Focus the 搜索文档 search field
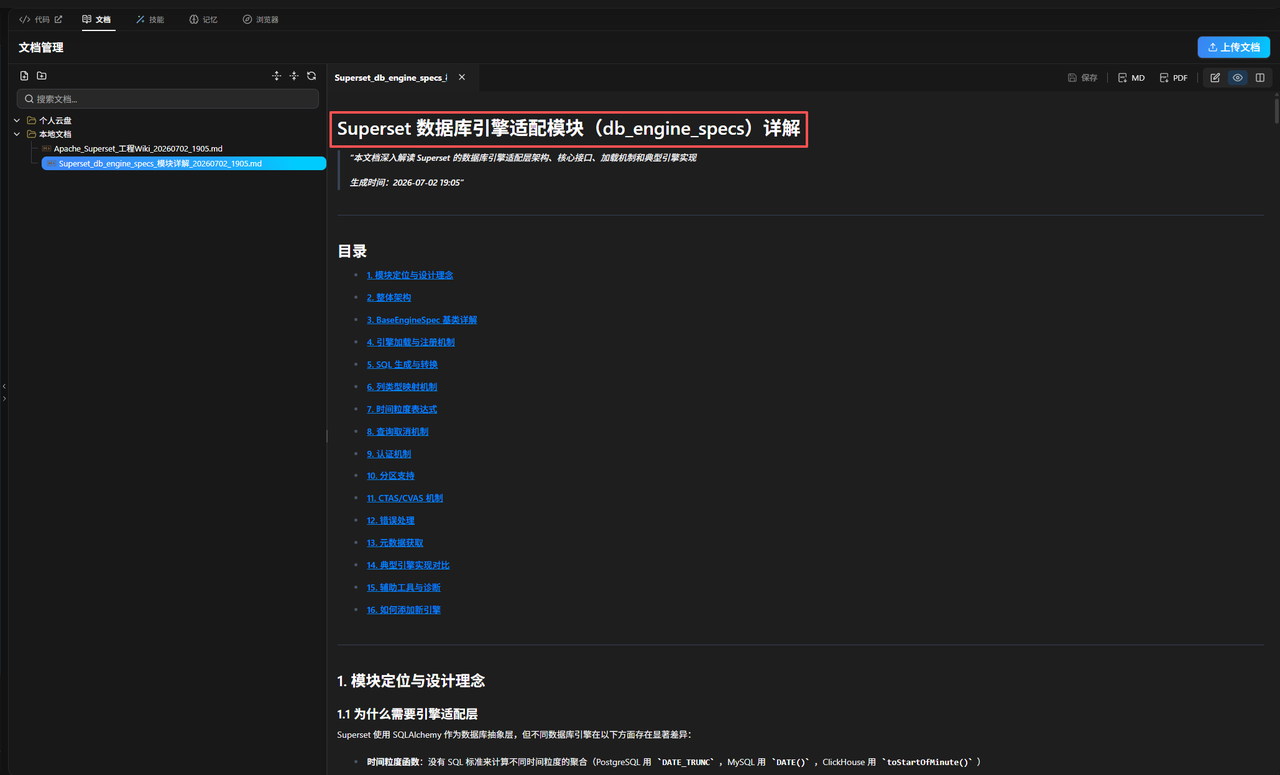Image resolution: width=1280 pixels, height=775 pixels. [168, 99]
